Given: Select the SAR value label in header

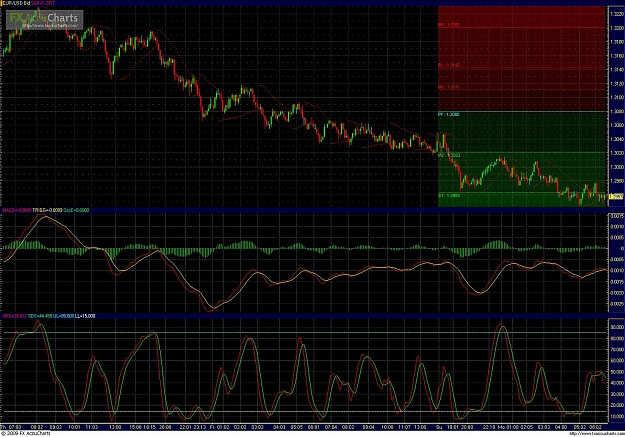Looking at the screenshot, I should 43,3.
